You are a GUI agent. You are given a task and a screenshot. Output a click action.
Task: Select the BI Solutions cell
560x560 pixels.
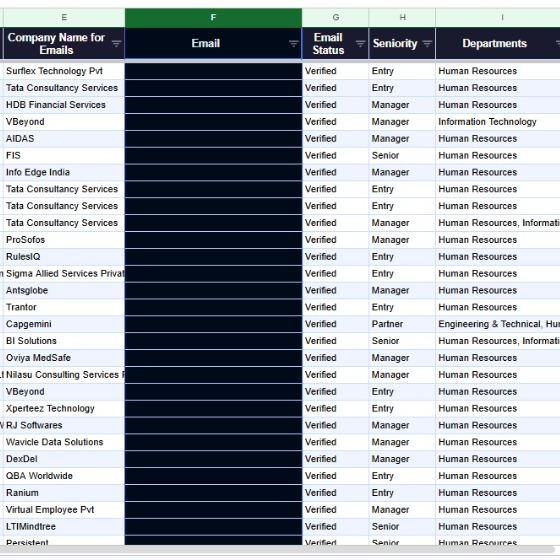point(64,341)
